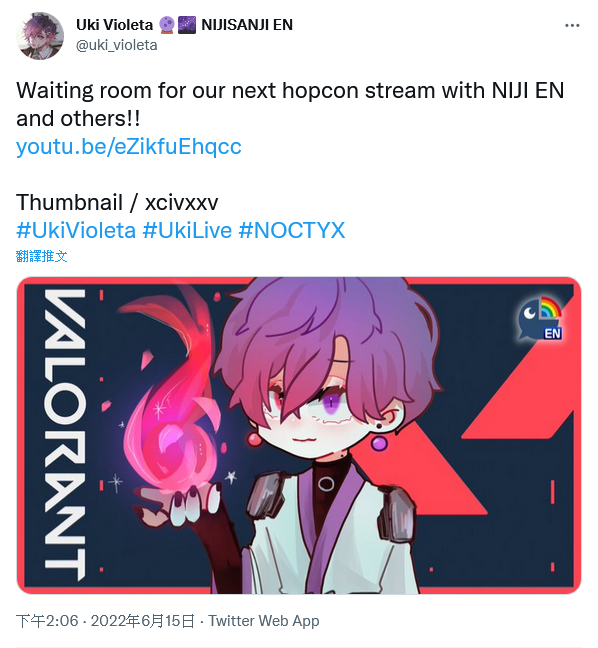
Task: Open the @uki_violeta handle link
Action: (117, 45)
